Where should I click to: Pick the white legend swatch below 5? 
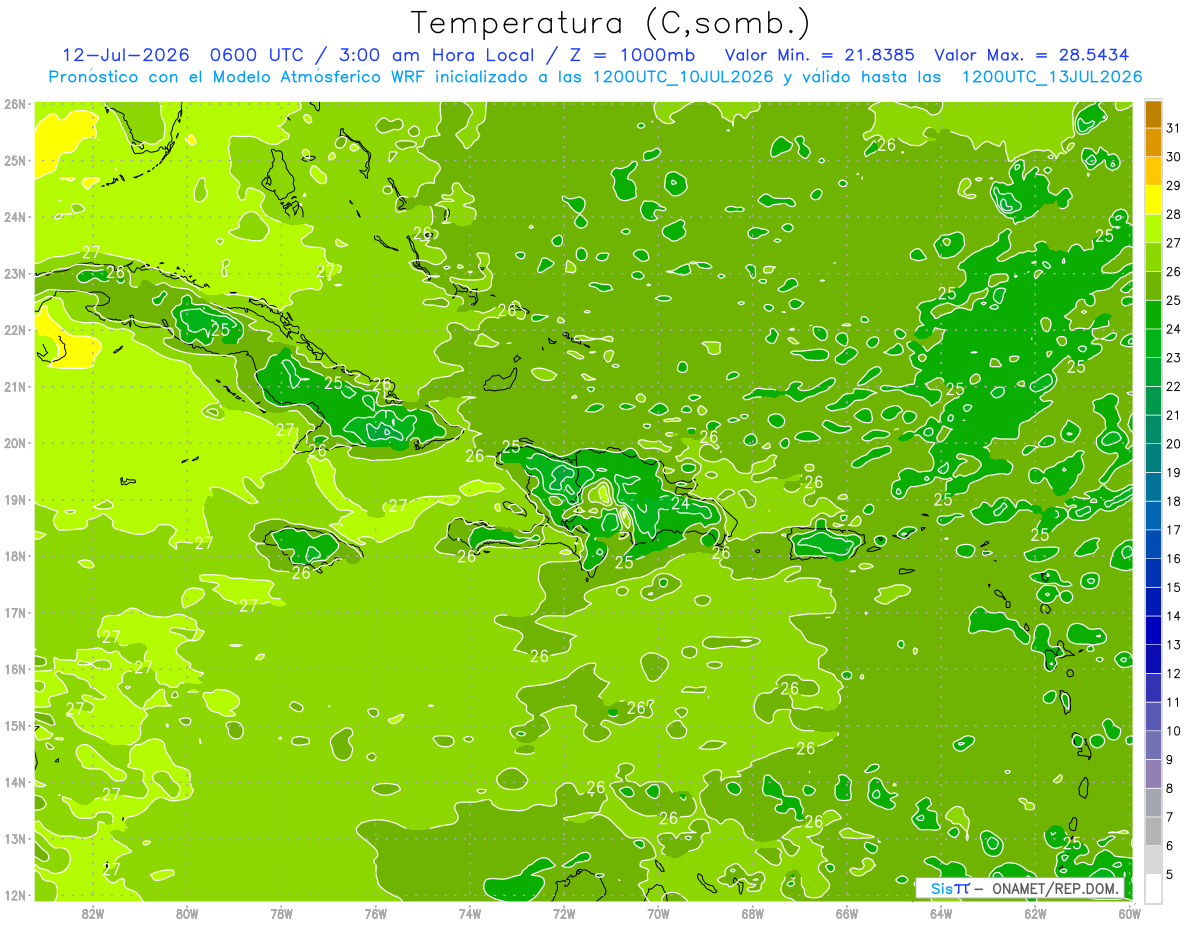click(1153, 888)
